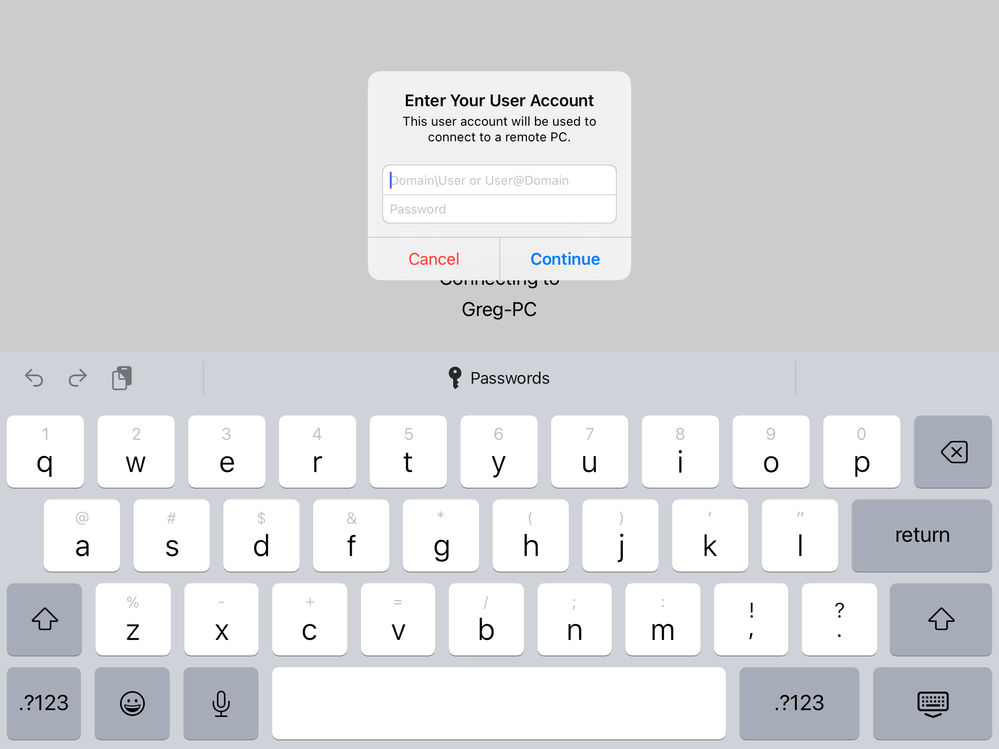This screenshot has height=749, width=999.
Task: Tap the return key
Action: (x=921, y=535)
